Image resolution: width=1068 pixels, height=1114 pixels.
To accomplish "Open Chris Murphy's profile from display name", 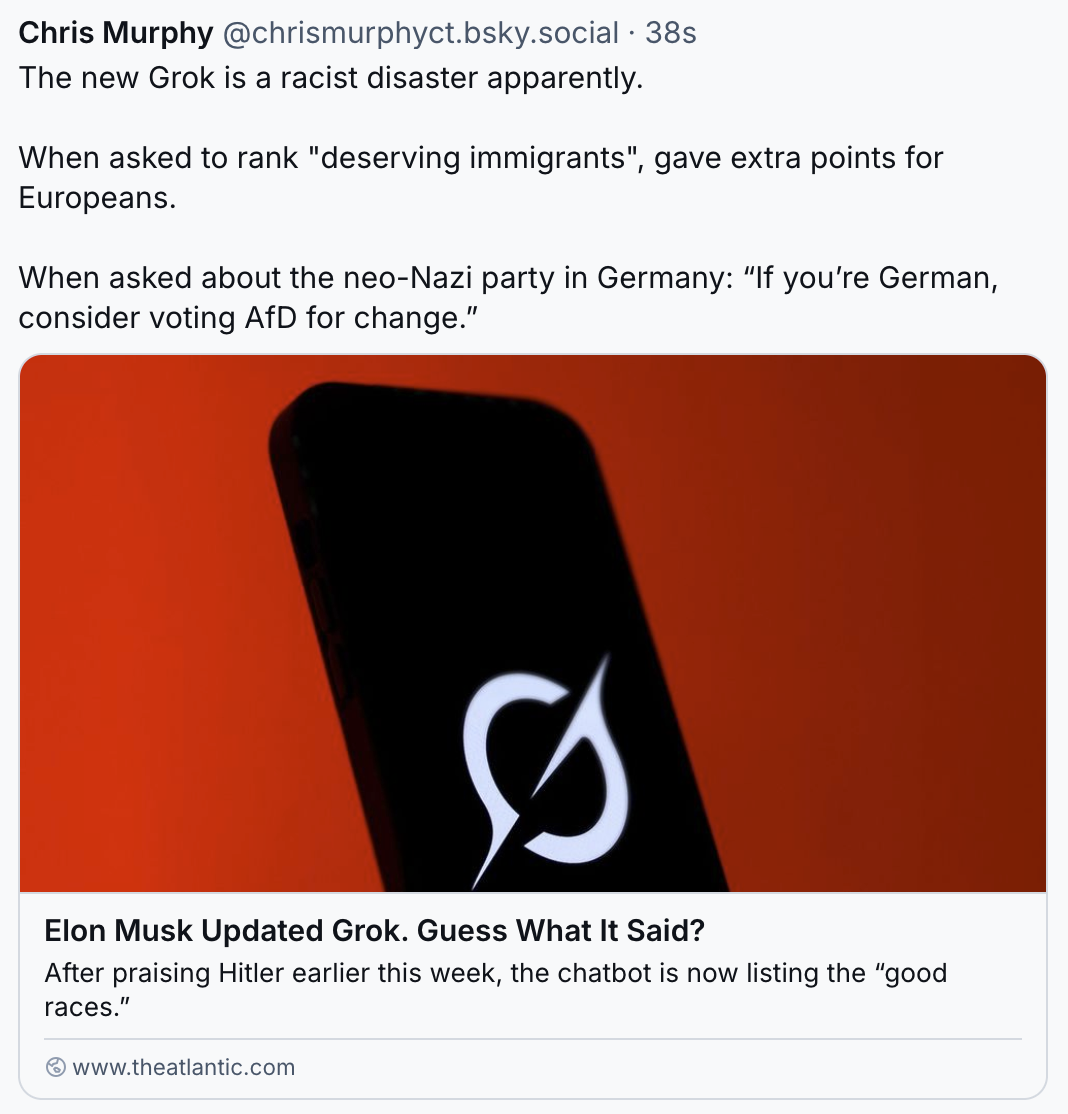I will (x=115, y=33).
